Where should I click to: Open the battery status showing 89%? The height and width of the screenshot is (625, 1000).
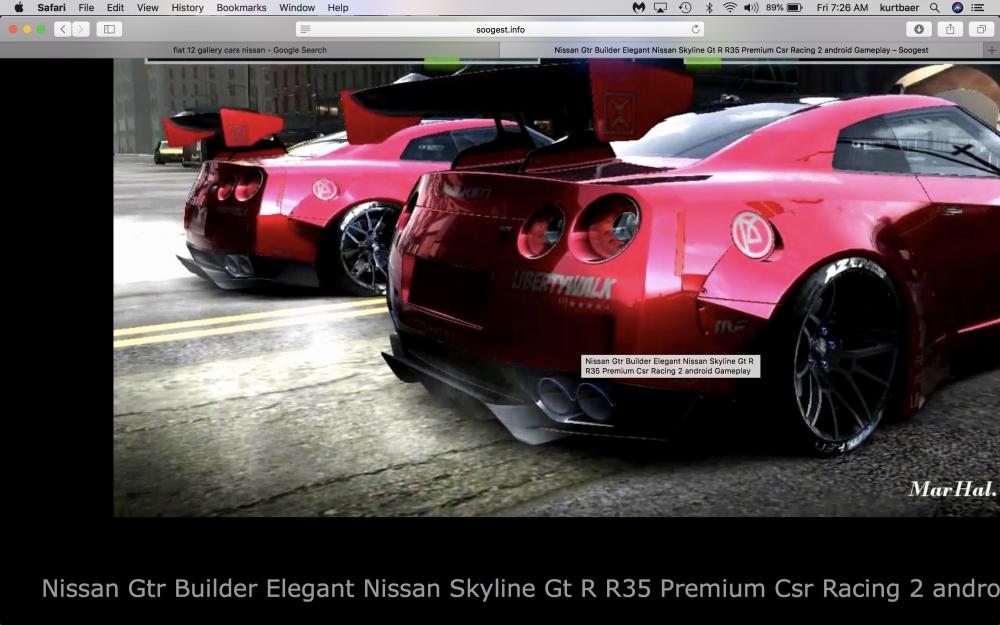(x=784, y=8)
